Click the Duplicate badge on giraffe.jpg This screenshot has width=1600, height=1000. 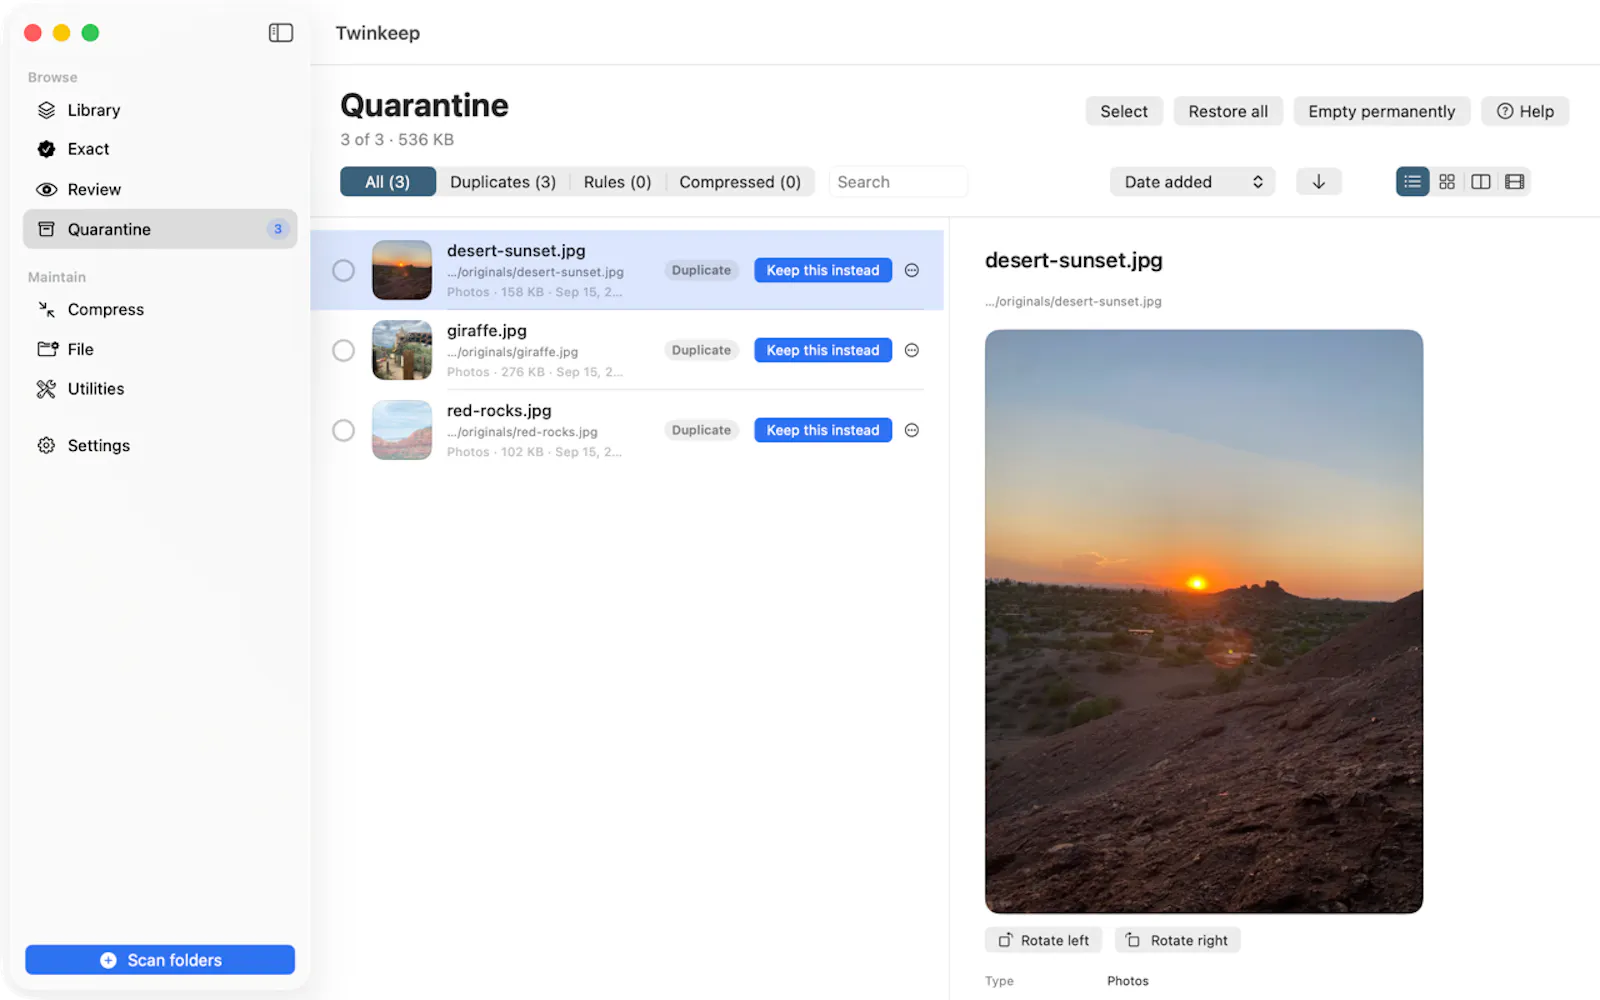point(701,350)
